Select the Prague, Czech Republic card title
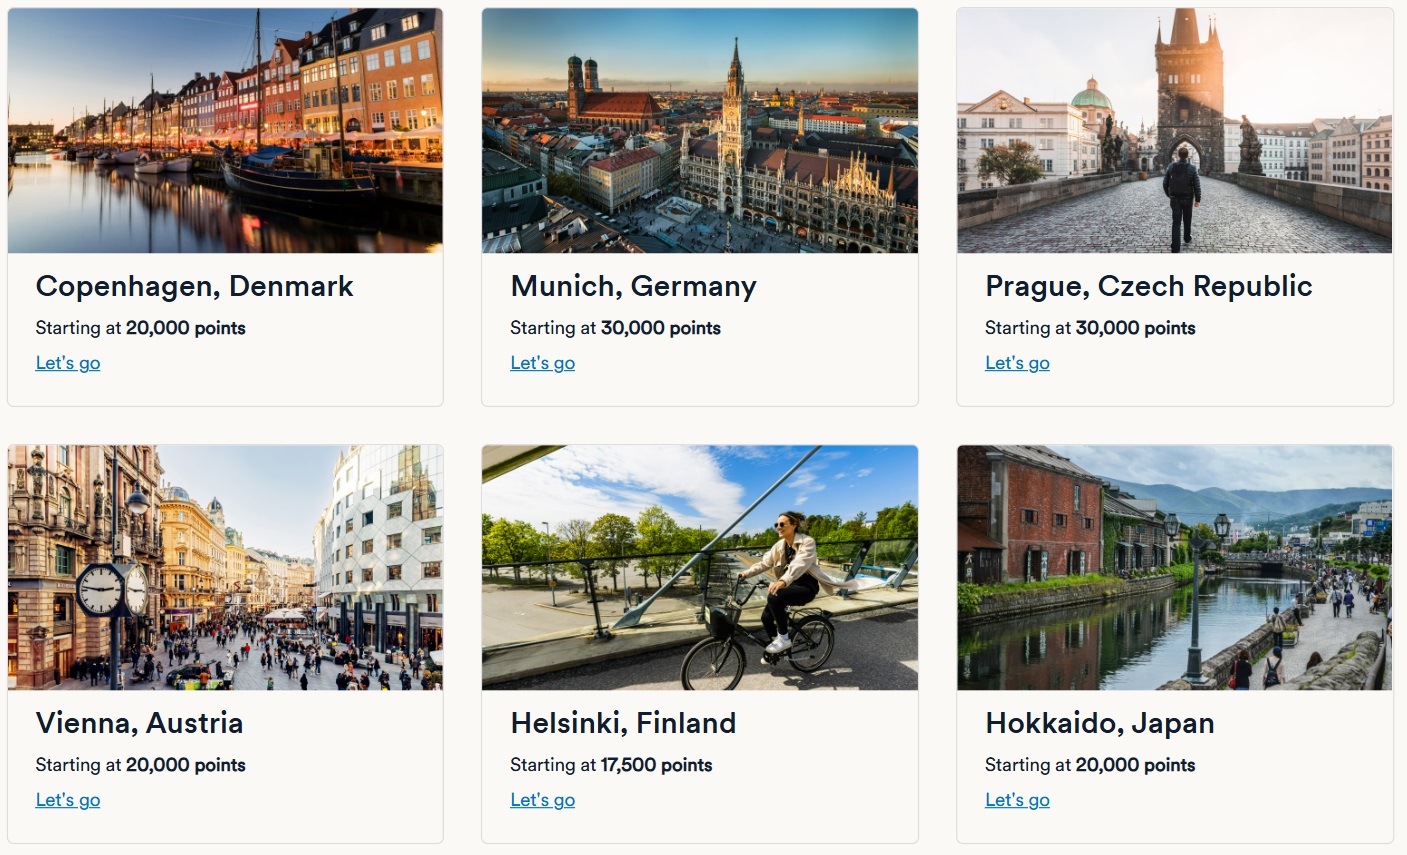Screen dimensions: 1407x855 point(1148,286)
